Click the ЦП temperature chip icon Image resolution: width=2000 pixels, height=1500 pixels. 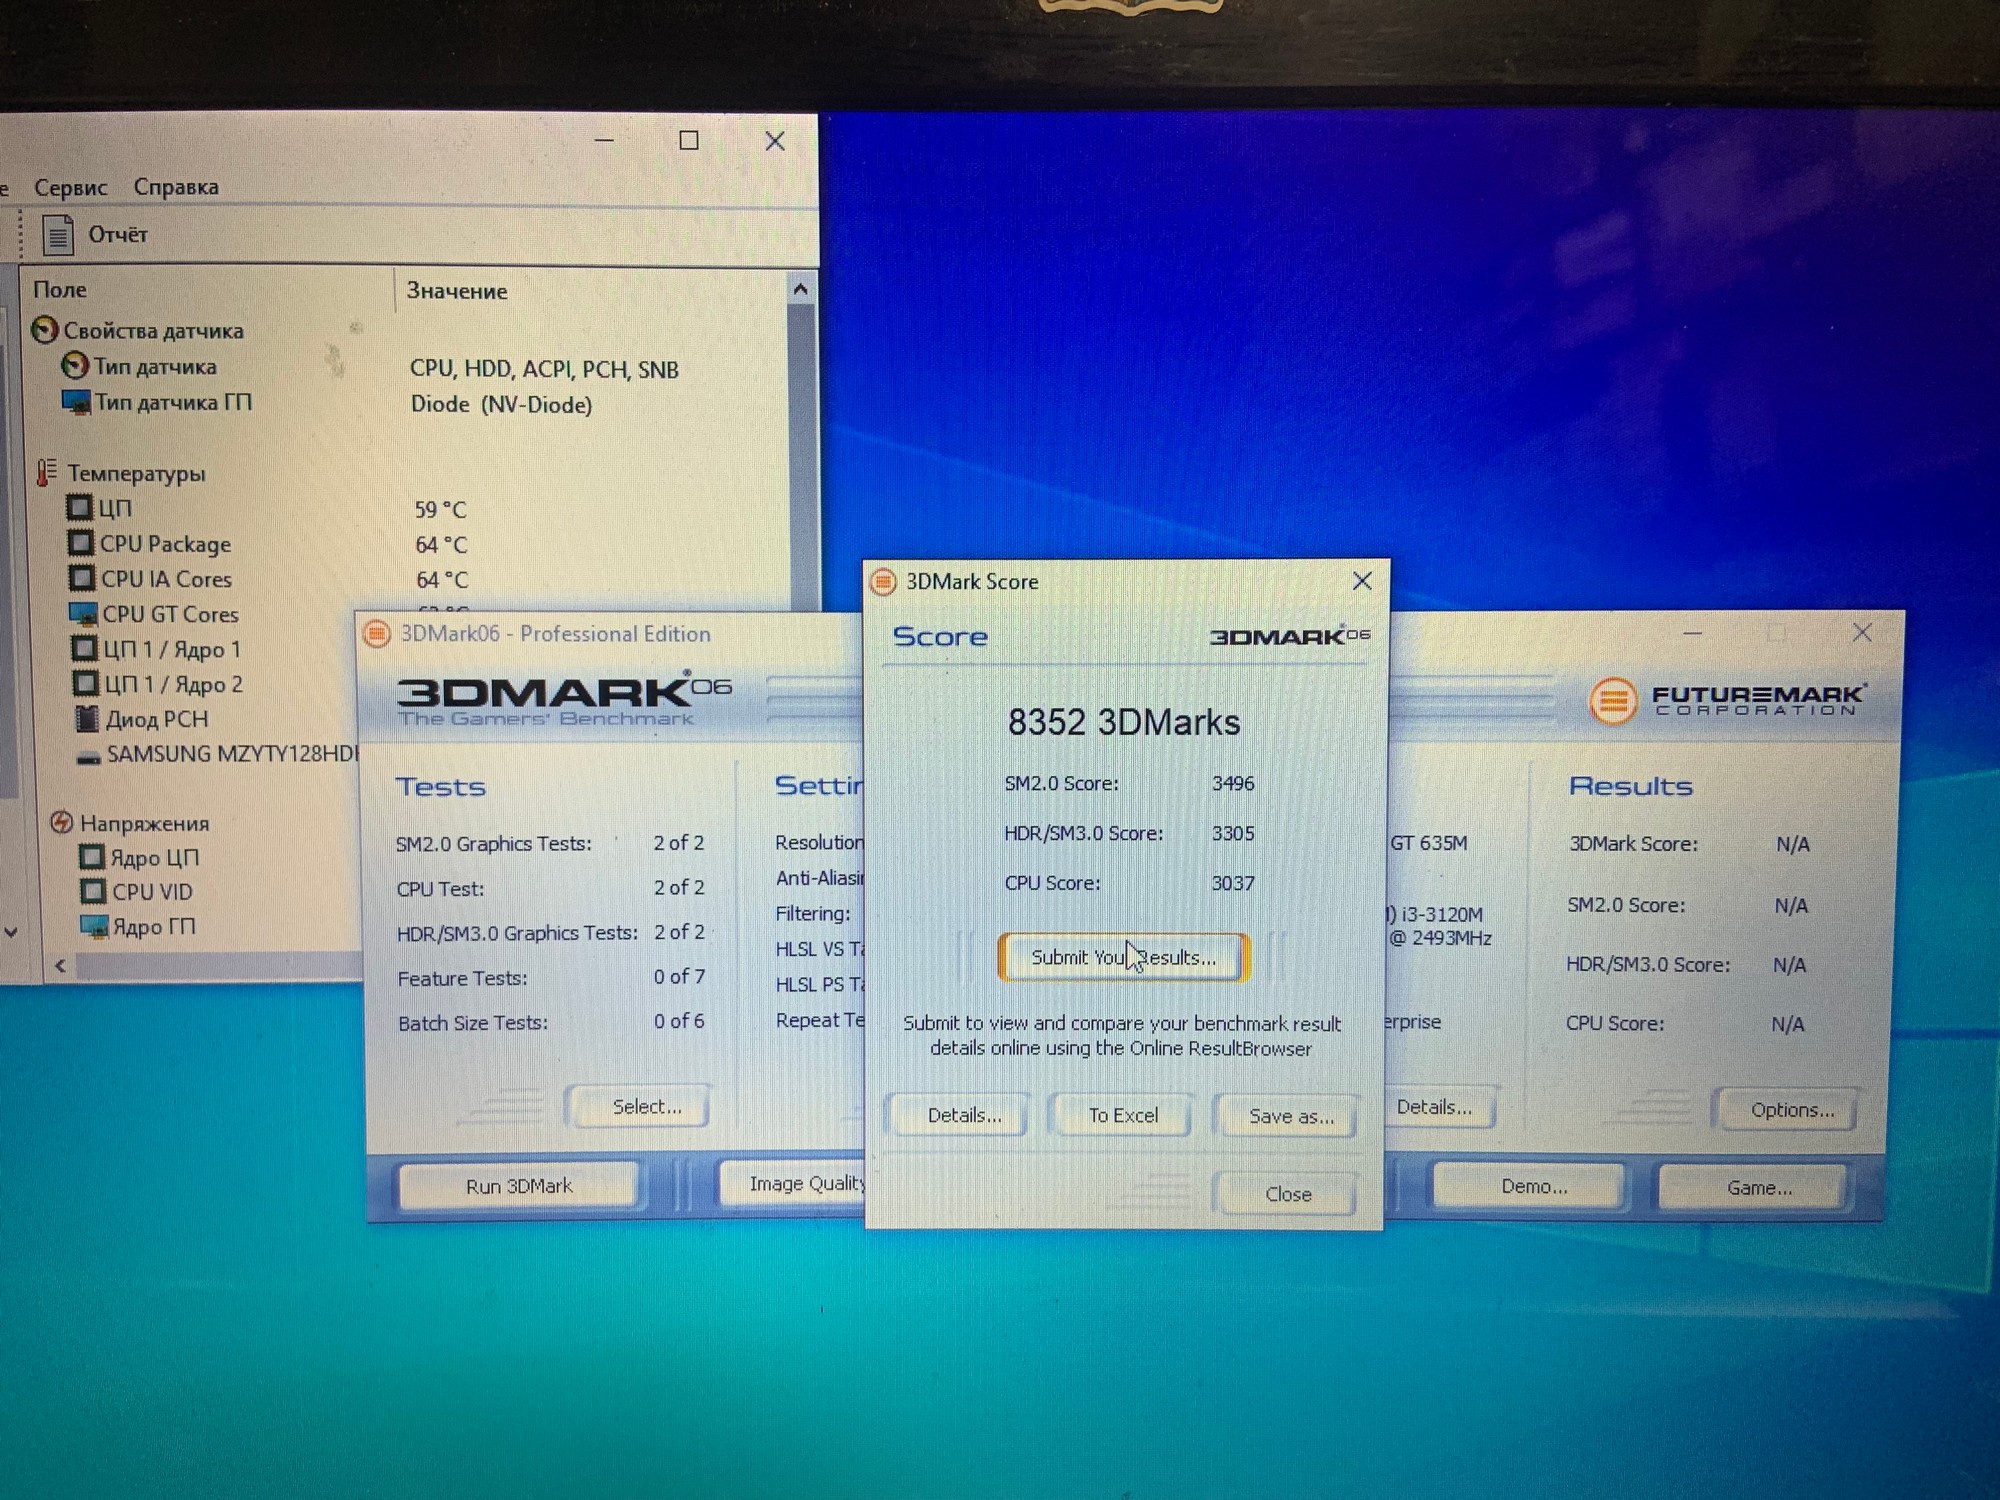pos(79,508)
